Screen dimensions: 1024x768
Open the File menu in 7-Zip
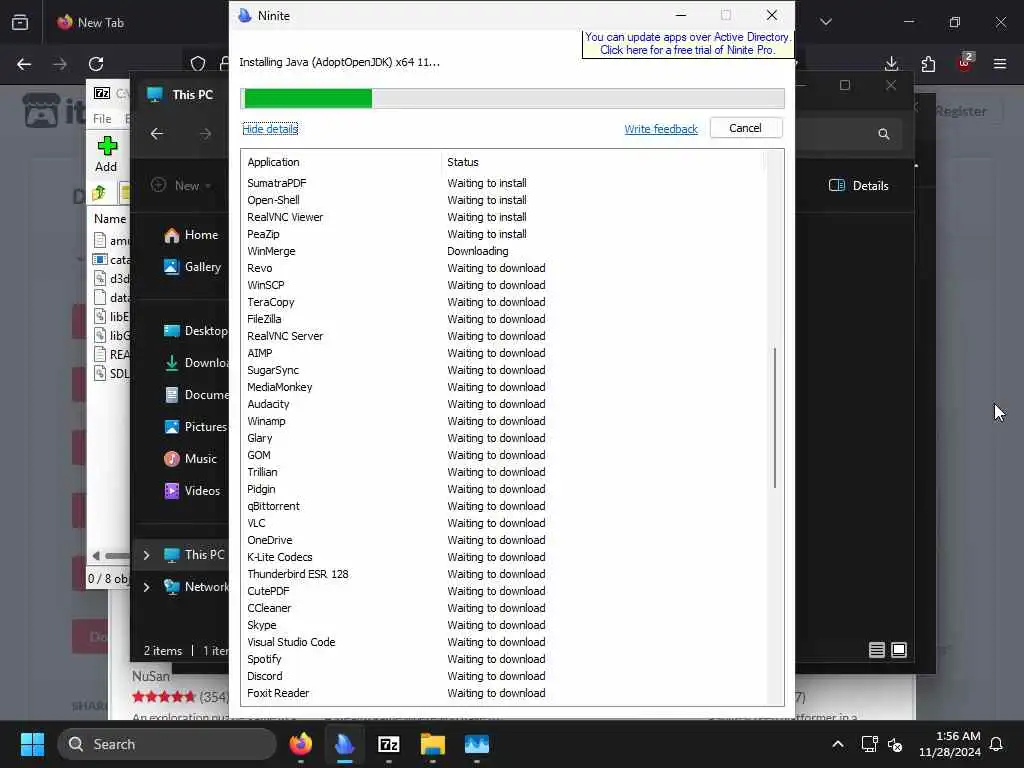102,119
